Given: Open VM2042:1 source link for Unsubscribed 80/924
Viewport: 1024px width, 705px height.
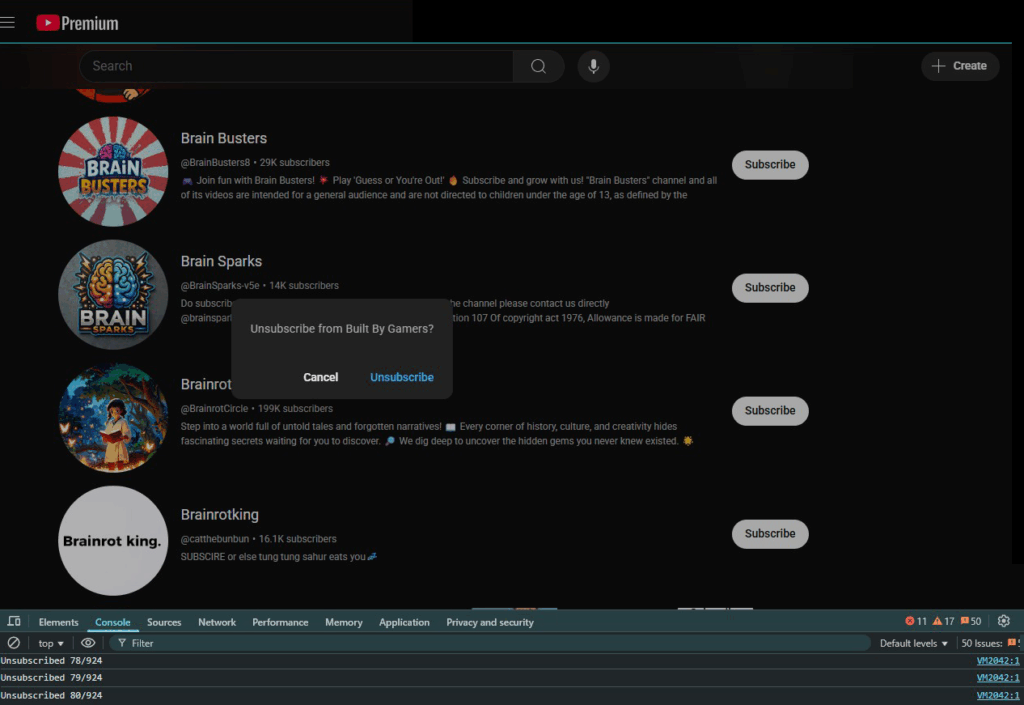Looking at the screenshot, I should [998, 695].
